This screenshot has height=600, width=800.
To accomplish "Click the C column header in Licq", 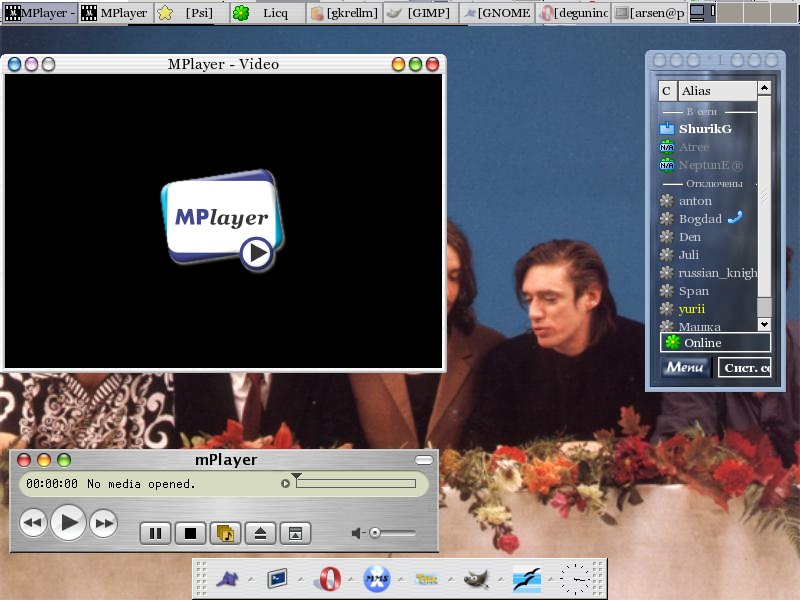I will 667,91.
